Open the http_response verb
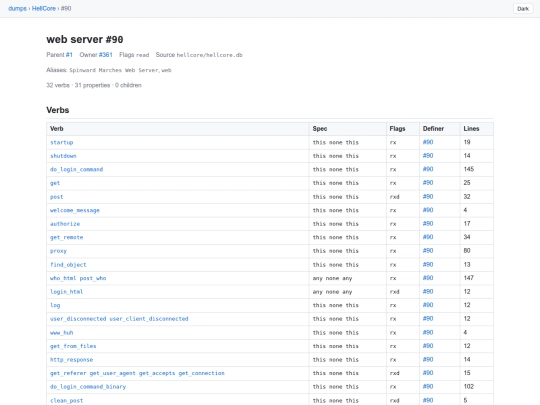The width and height of the screenshot is (540, 405). [72, 360]
